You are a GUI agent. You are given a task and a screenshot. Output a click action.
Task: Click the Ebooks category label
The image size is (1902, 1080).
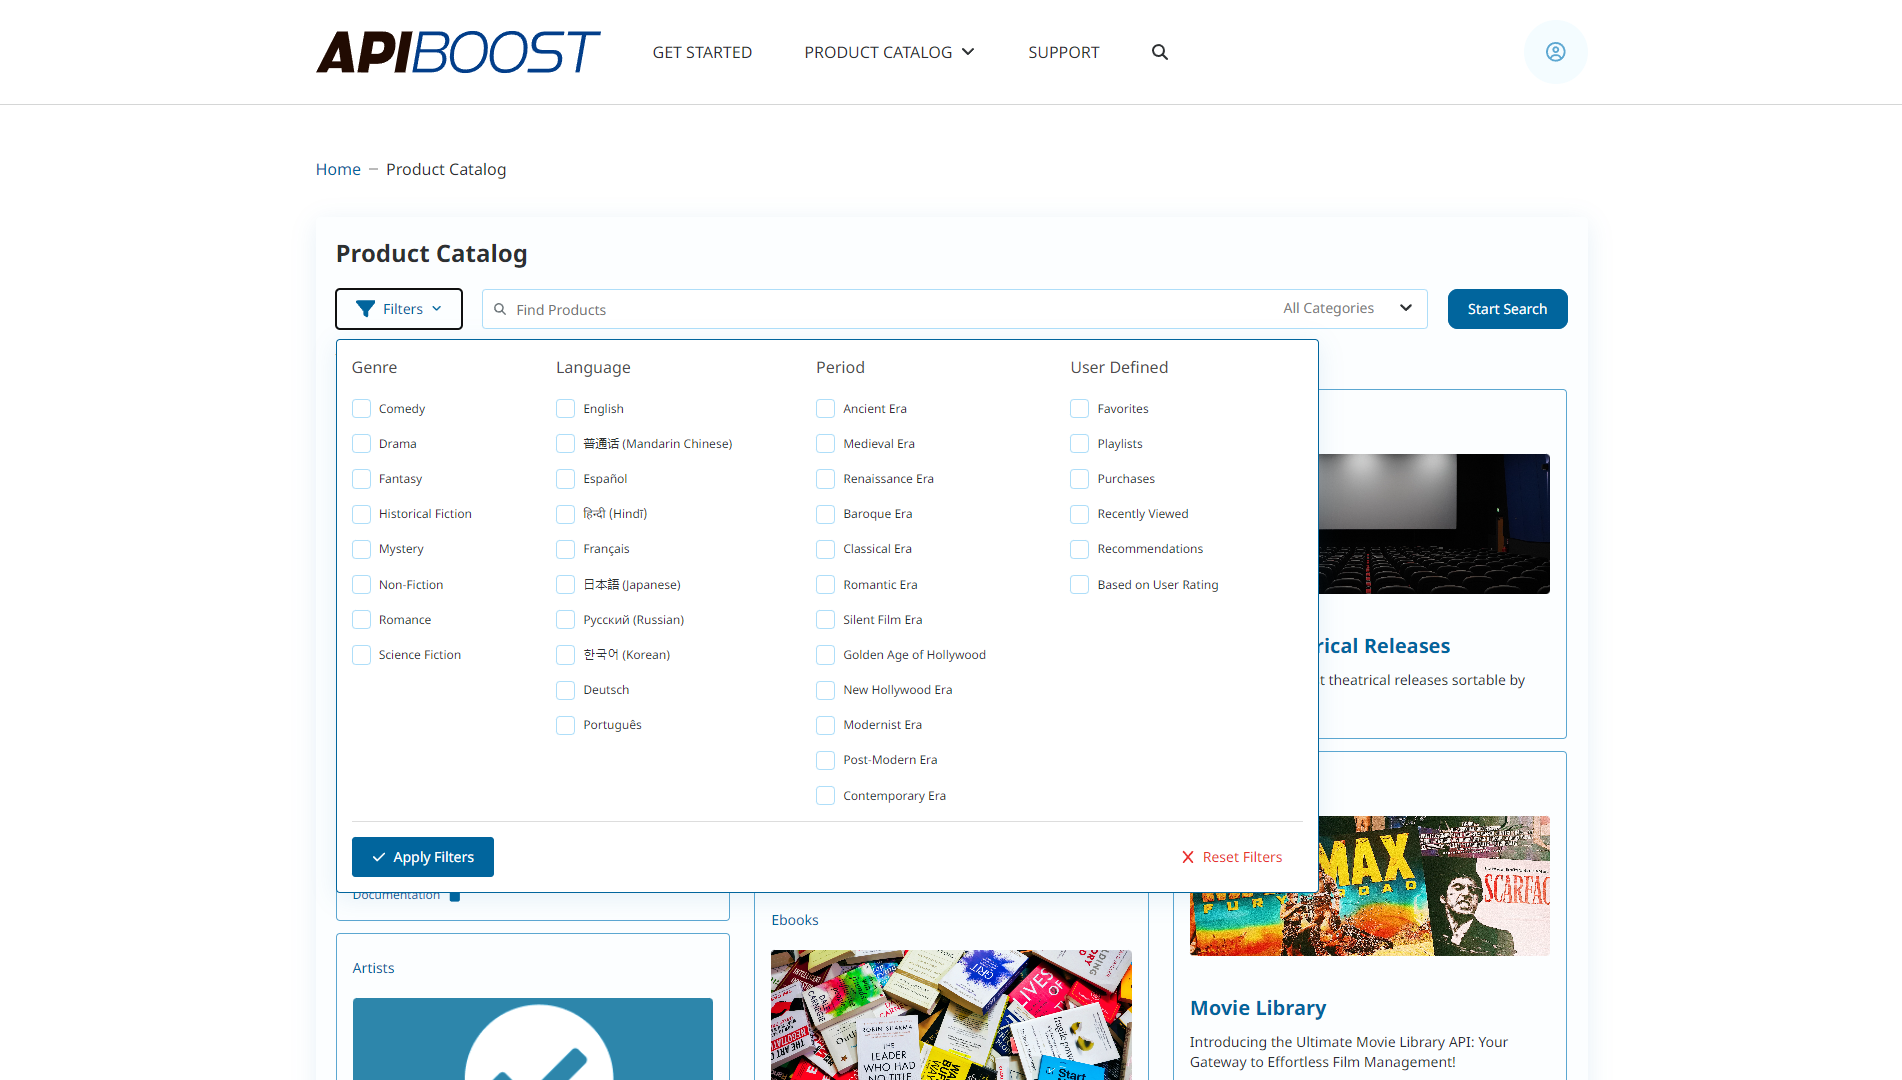795,920
